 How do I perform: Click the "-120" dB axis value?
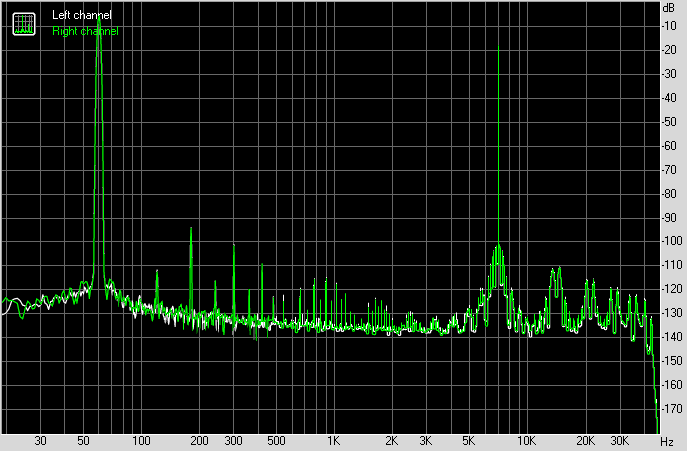pyautogui.click(x=672, y=289)
